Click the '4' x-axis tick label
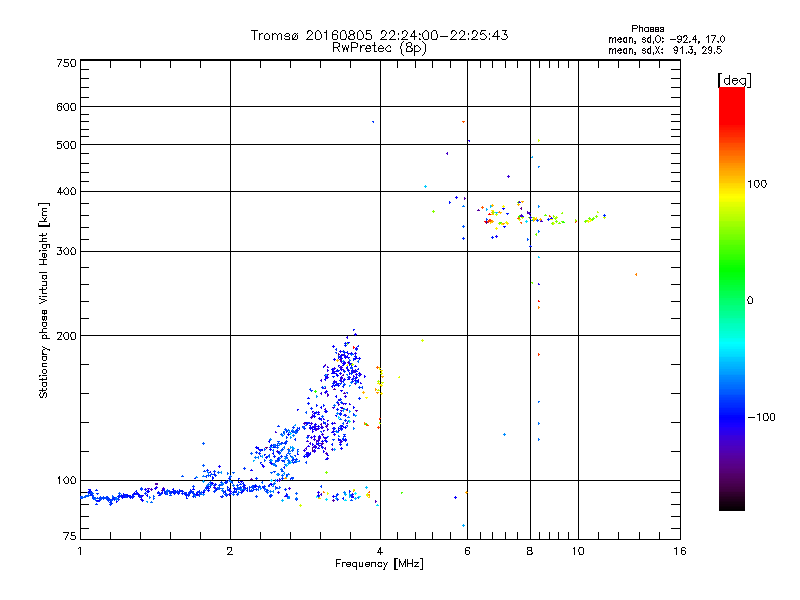This screenshot has height=600, width=800. point(380,551)
